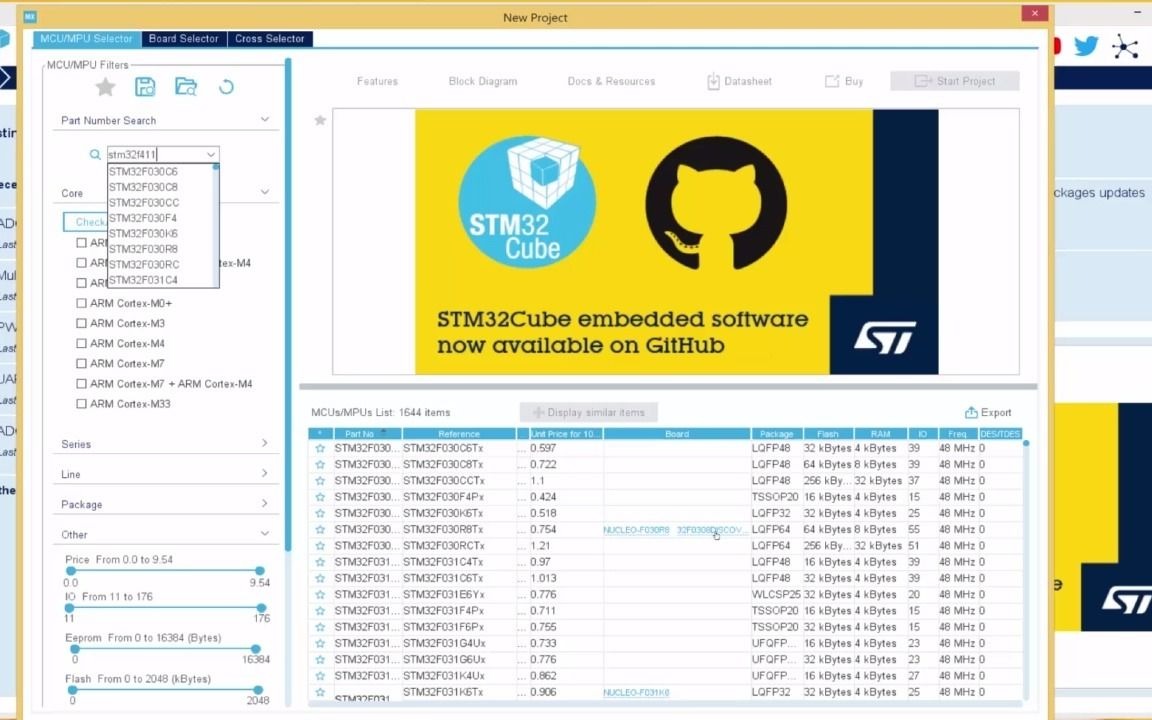Enable the ARM Cortex-M33 filter
Image resolution: width=1152 pixels, height=720 pixels.
pos(81,403)
